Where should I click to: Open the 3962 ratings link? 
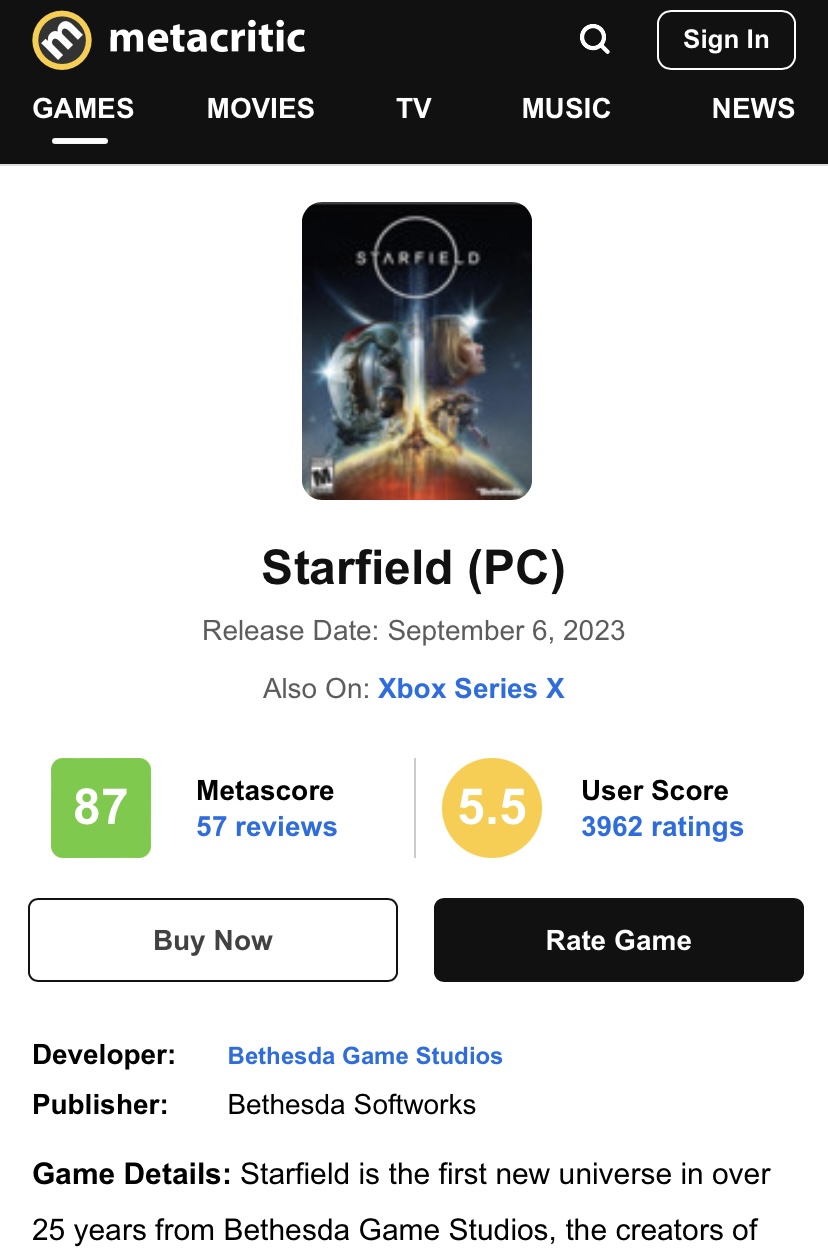click(x=662, y=827)
